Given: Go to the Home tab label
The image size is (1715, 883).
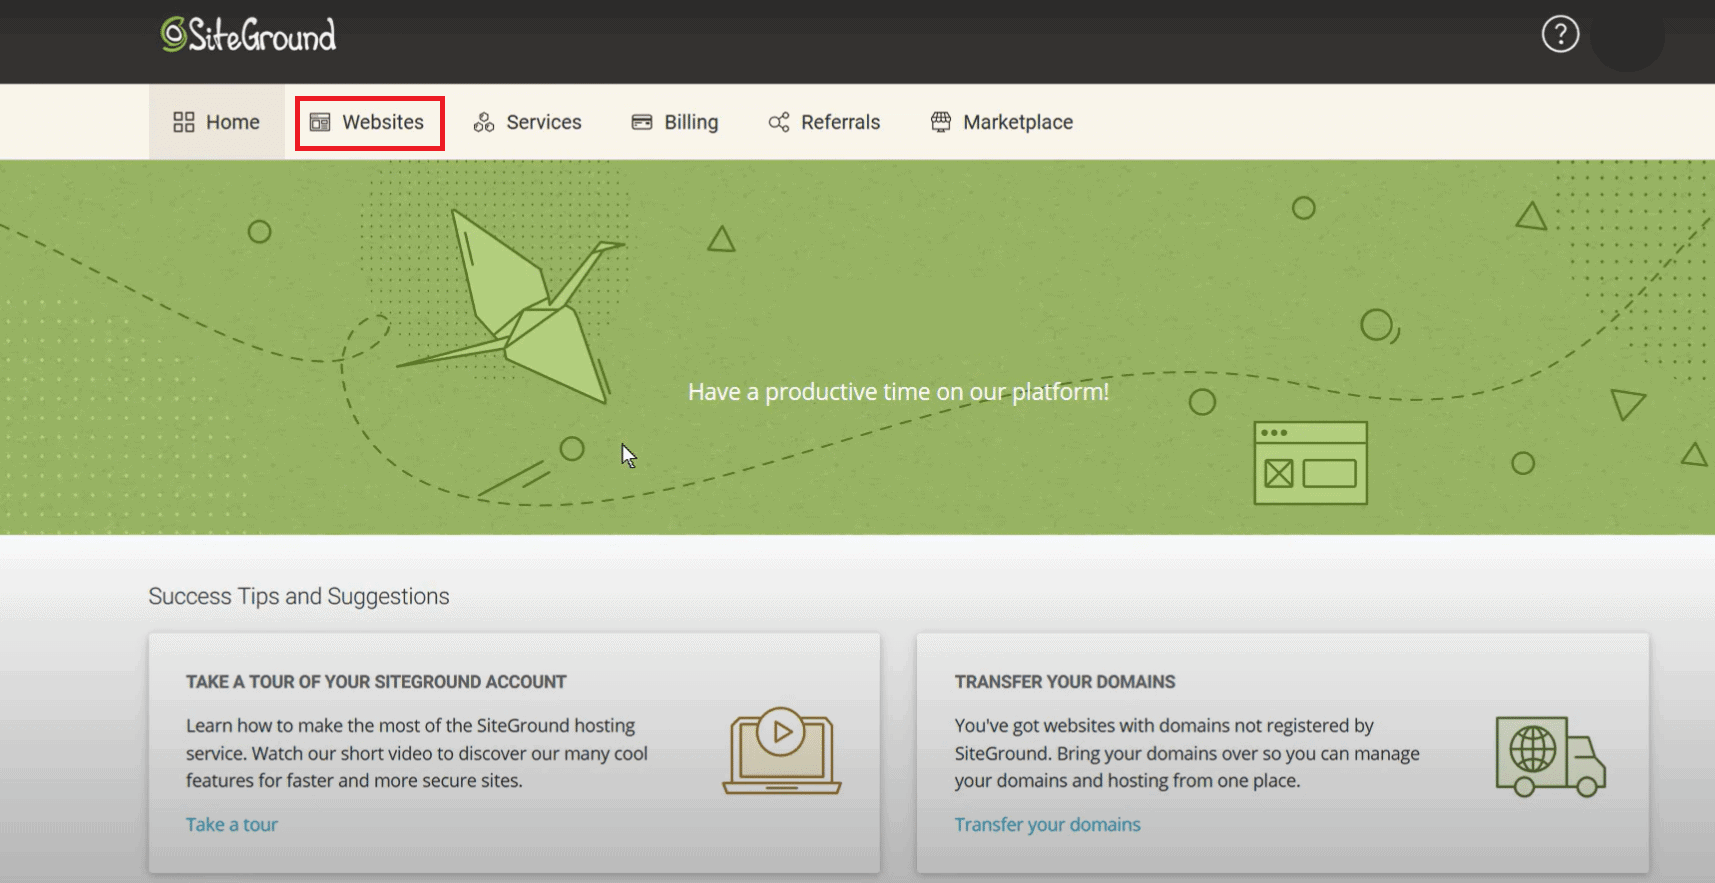Looking at the screenshot, I should pos(233,122).
